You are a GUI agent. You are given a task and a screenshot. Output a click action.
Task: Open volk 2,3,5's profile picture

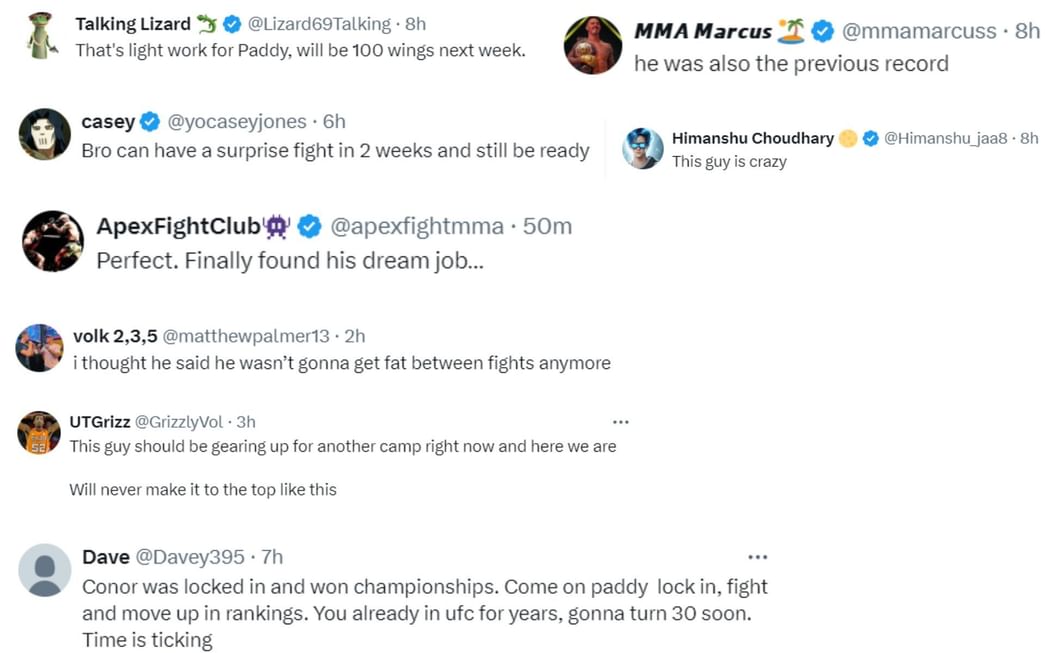(38, 347)
